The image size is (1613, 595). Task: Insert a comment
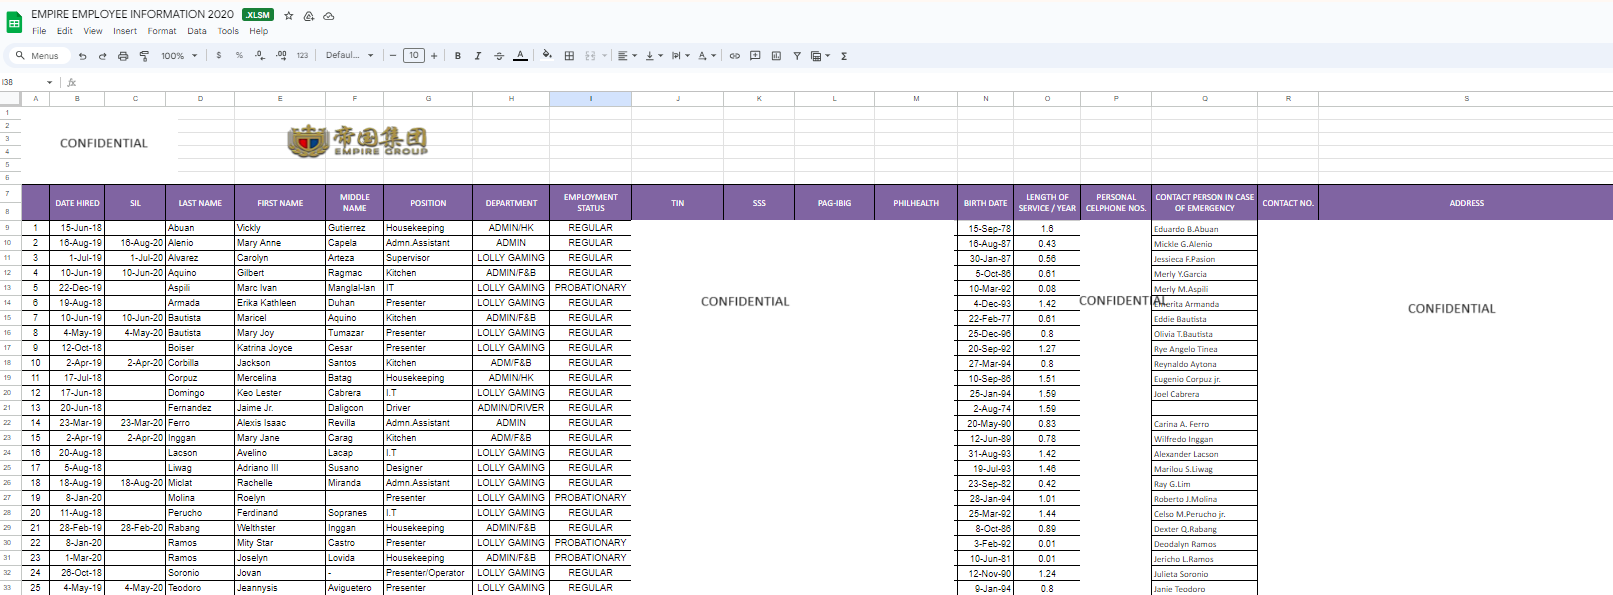(x=755, y=56)
